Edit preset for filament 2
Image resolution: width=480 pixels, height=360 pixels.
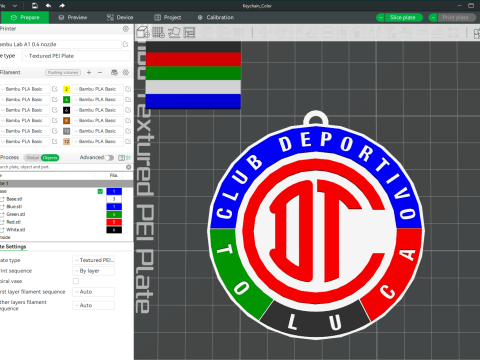pos(128,89)
